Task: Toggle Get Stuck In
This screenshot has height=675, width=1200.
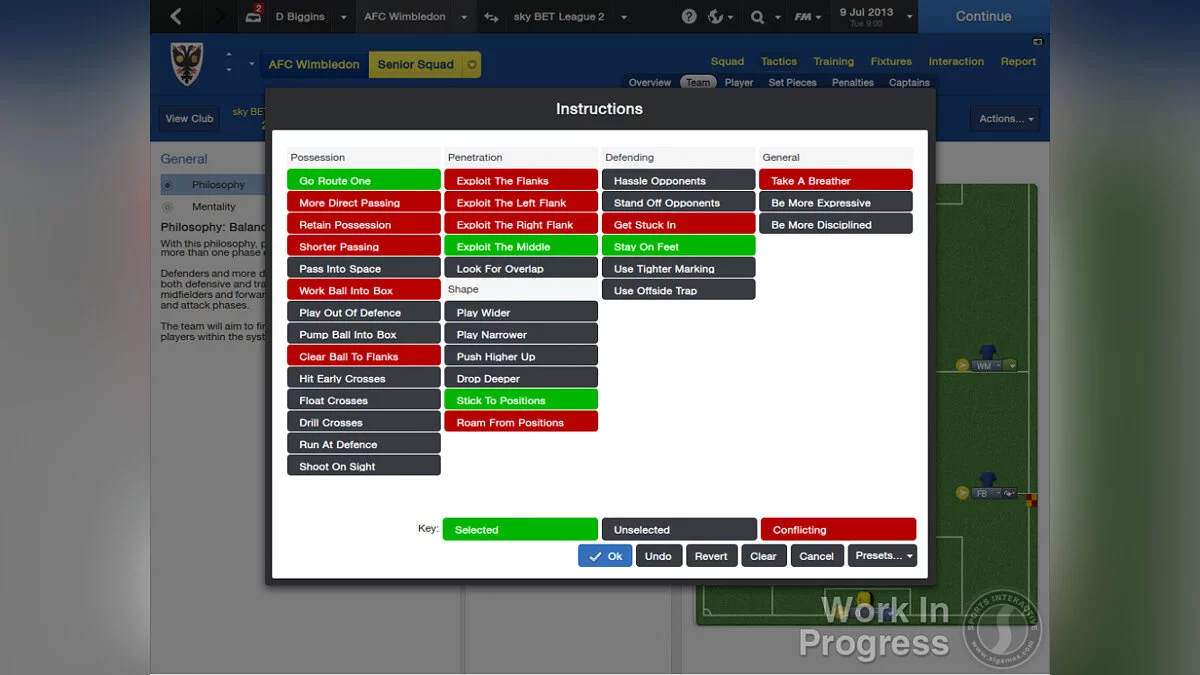Action: pos(678,224)
